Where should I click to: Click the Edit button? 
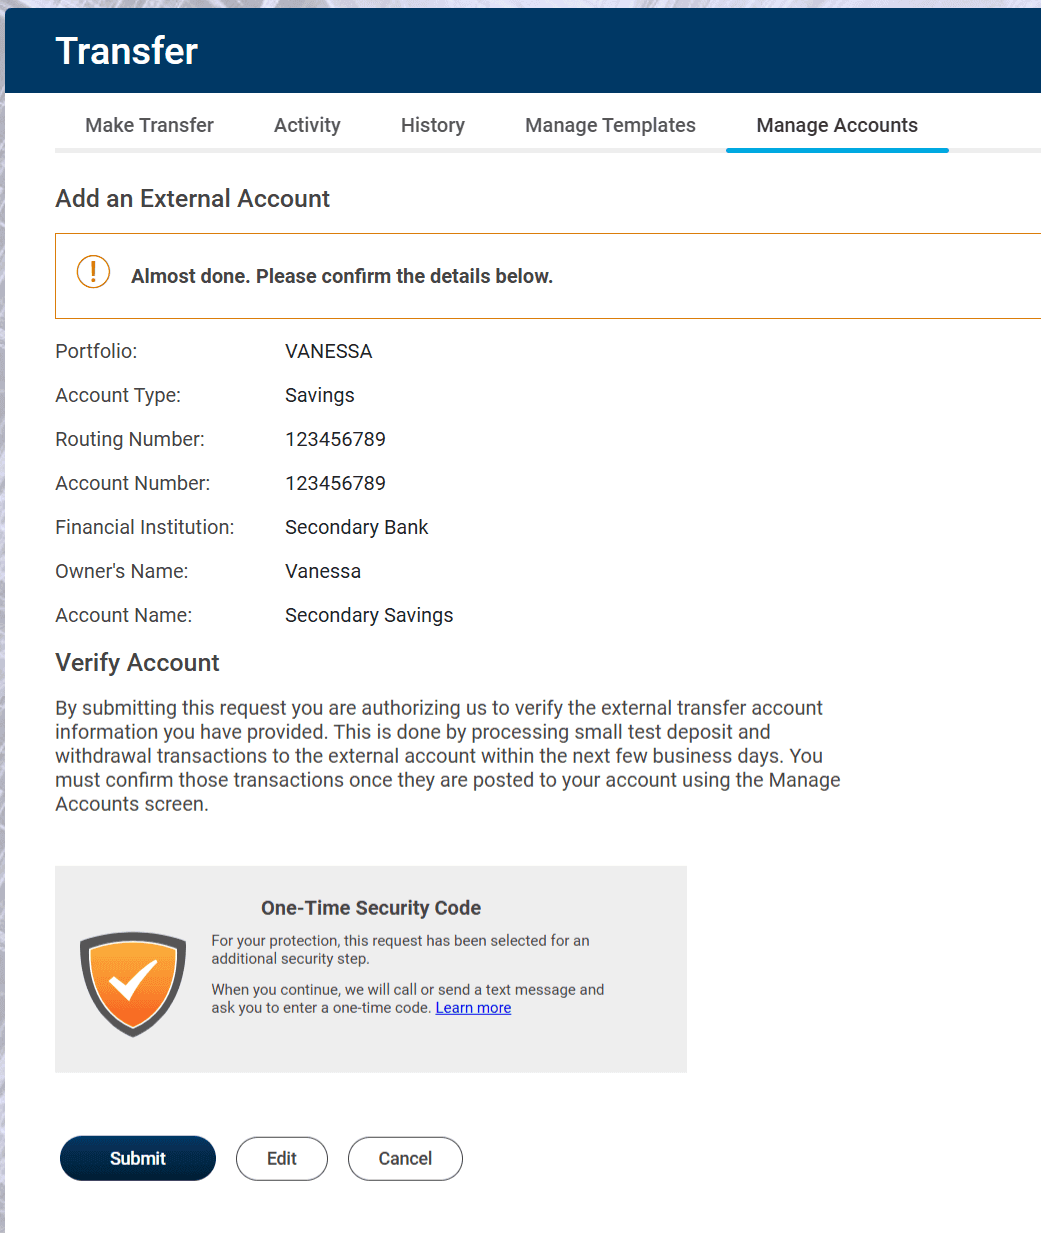[282, 1158]
